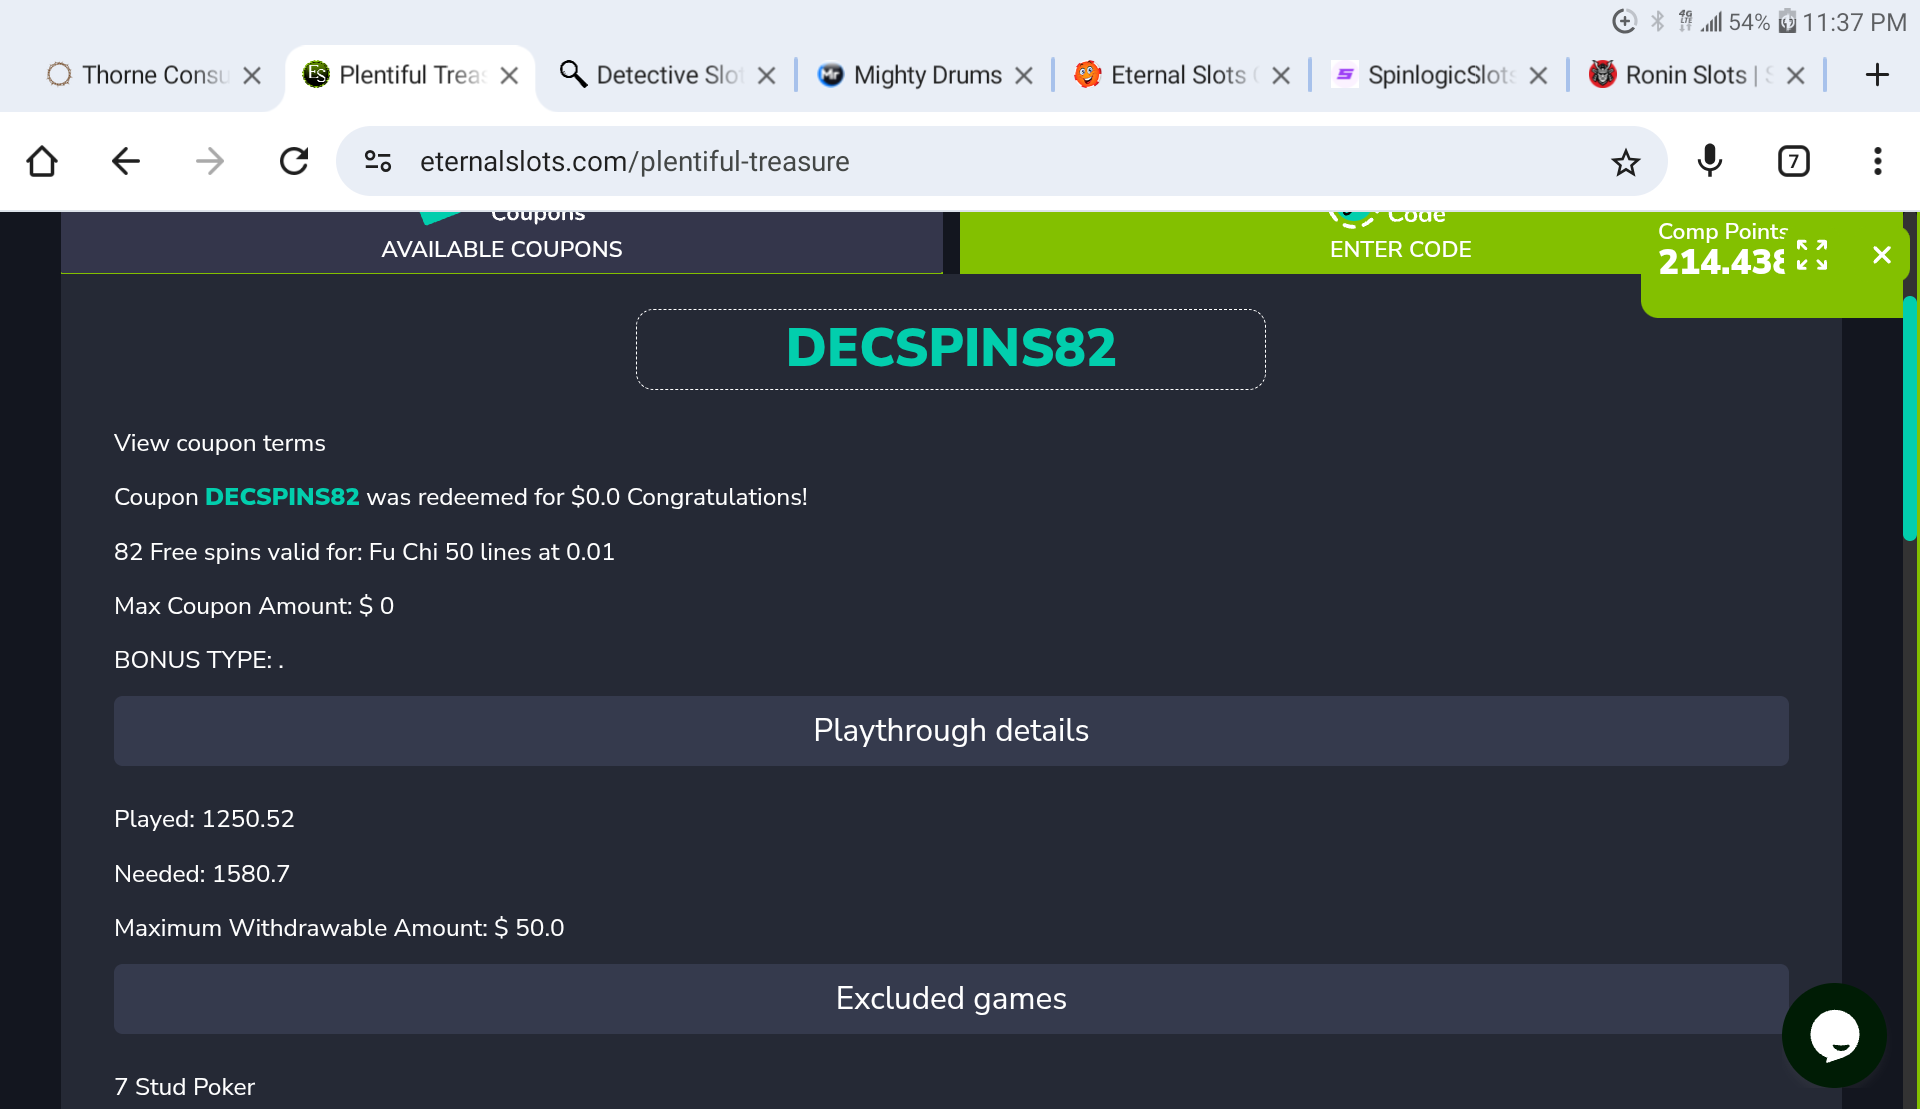Viewport: 1920px width, 1109px height.
Task: Reload the page with refresh icon
Action: point(294,161)
